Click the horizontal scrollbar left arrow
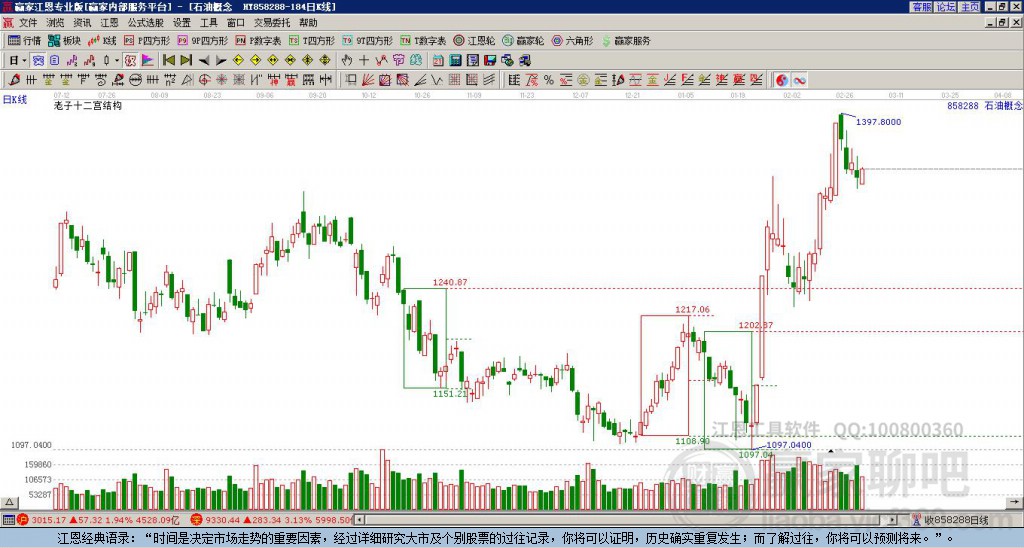The image size is (1024, 548). tap(360, 520)
